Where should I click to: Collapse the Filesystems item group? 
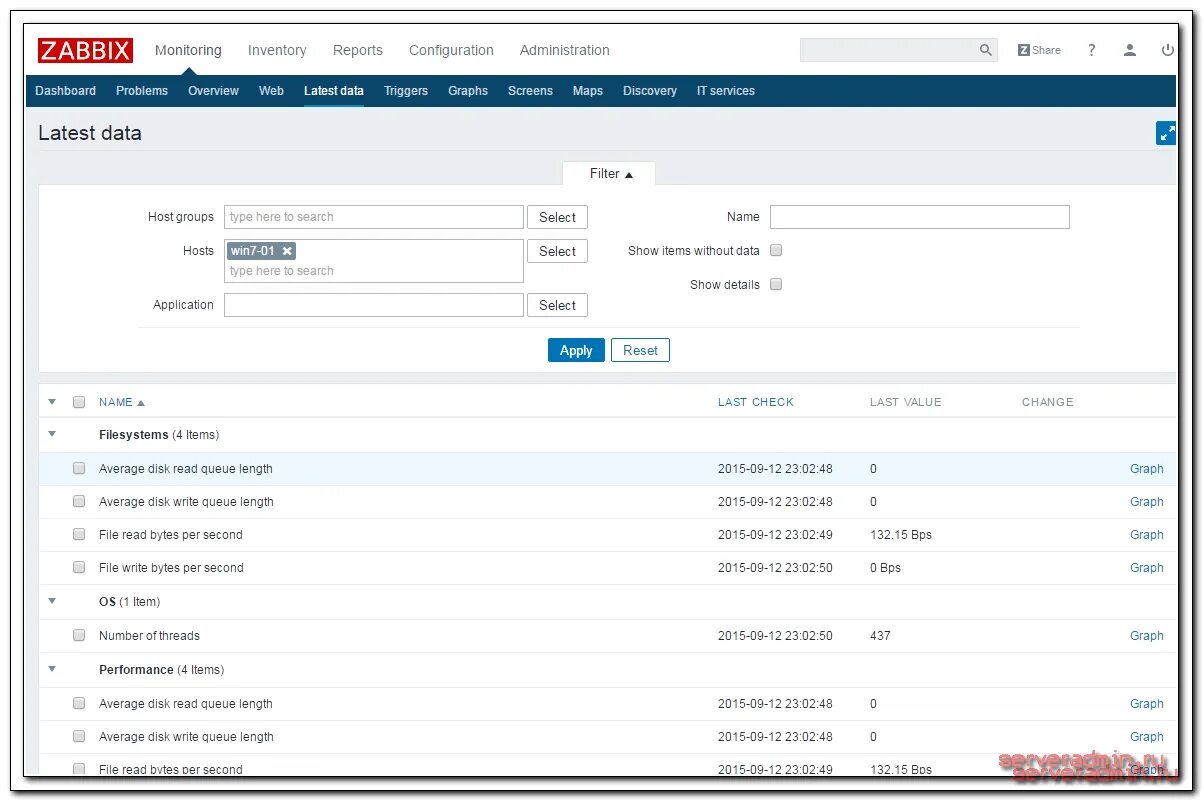[x=51, y=434]
